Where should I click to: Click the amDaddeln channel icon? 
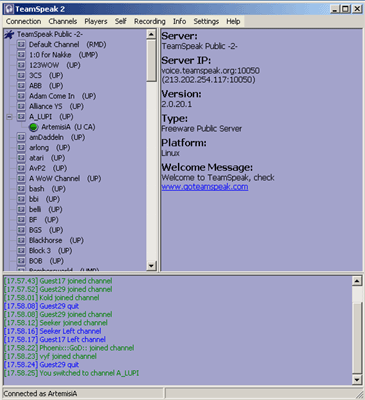tap(21, 137)
